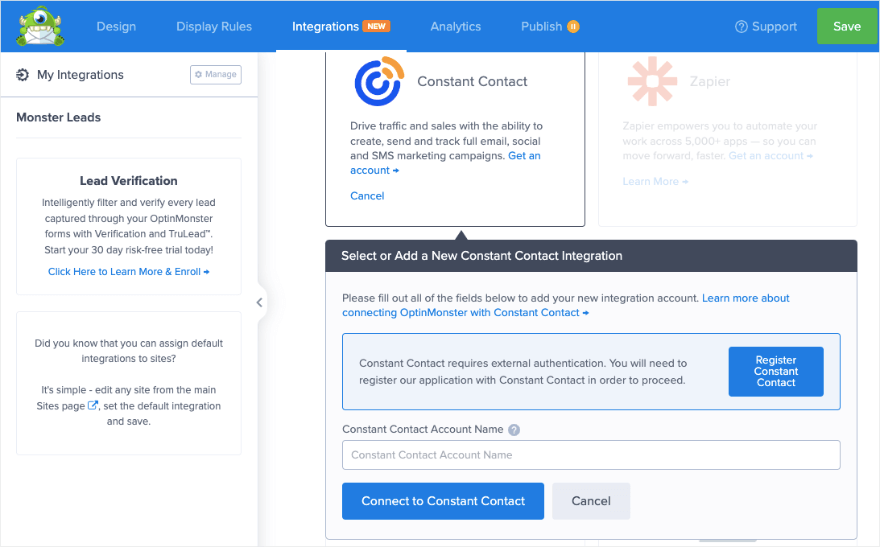The width and height of the screenshot is (880, 547).
Task: Click the NEW badge on Integrations
Action: [x=376, y=26]
